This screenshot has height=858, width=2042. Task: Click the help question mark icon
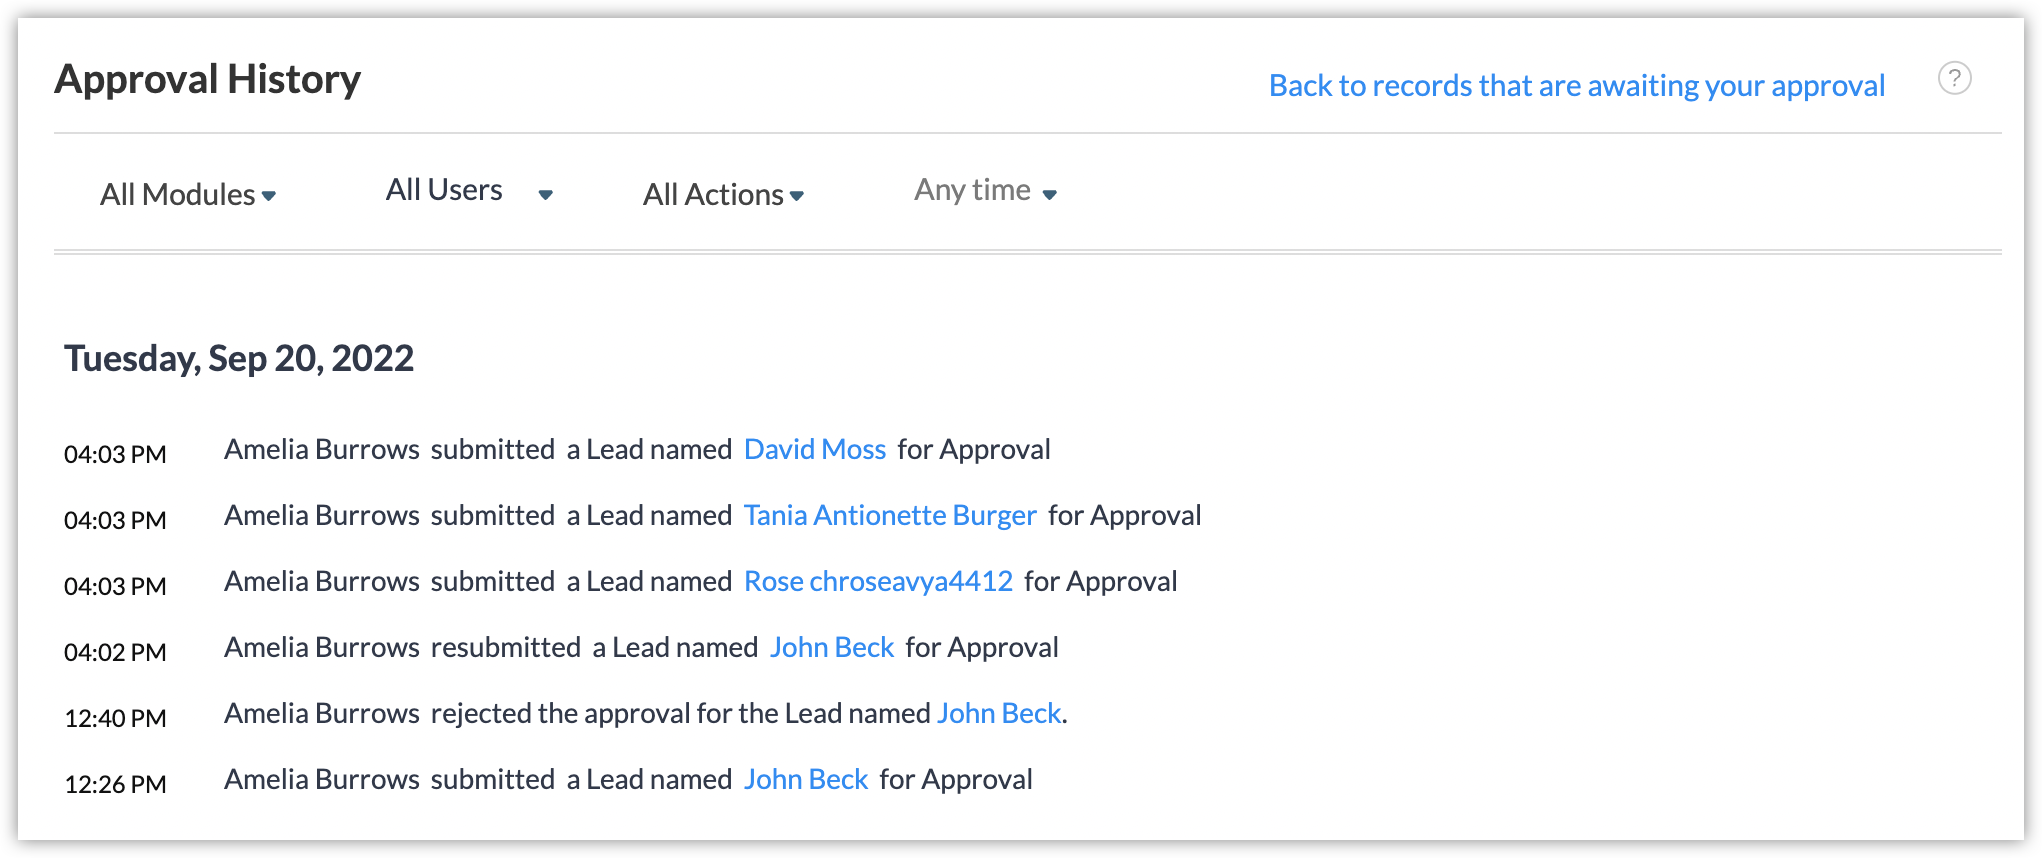[1954, 78]
